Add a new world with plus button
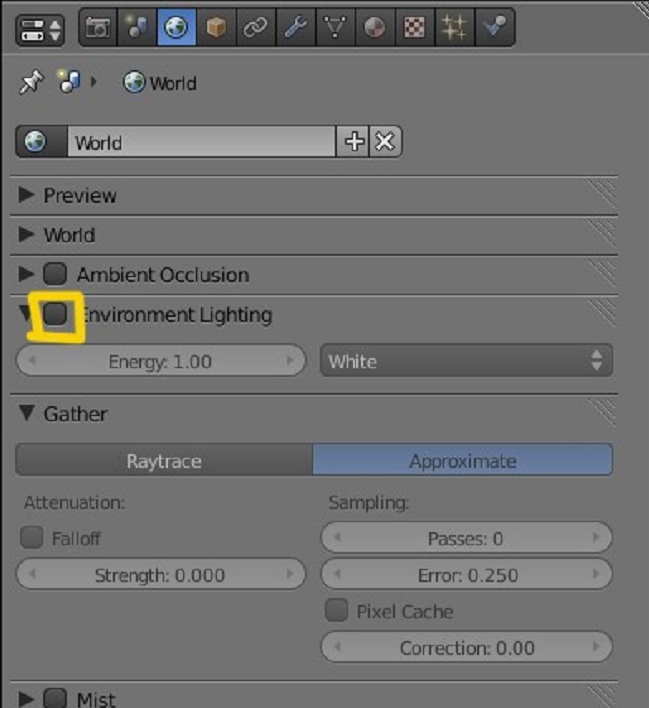Viewport: 649px width, 708px height. click(354, 142)
